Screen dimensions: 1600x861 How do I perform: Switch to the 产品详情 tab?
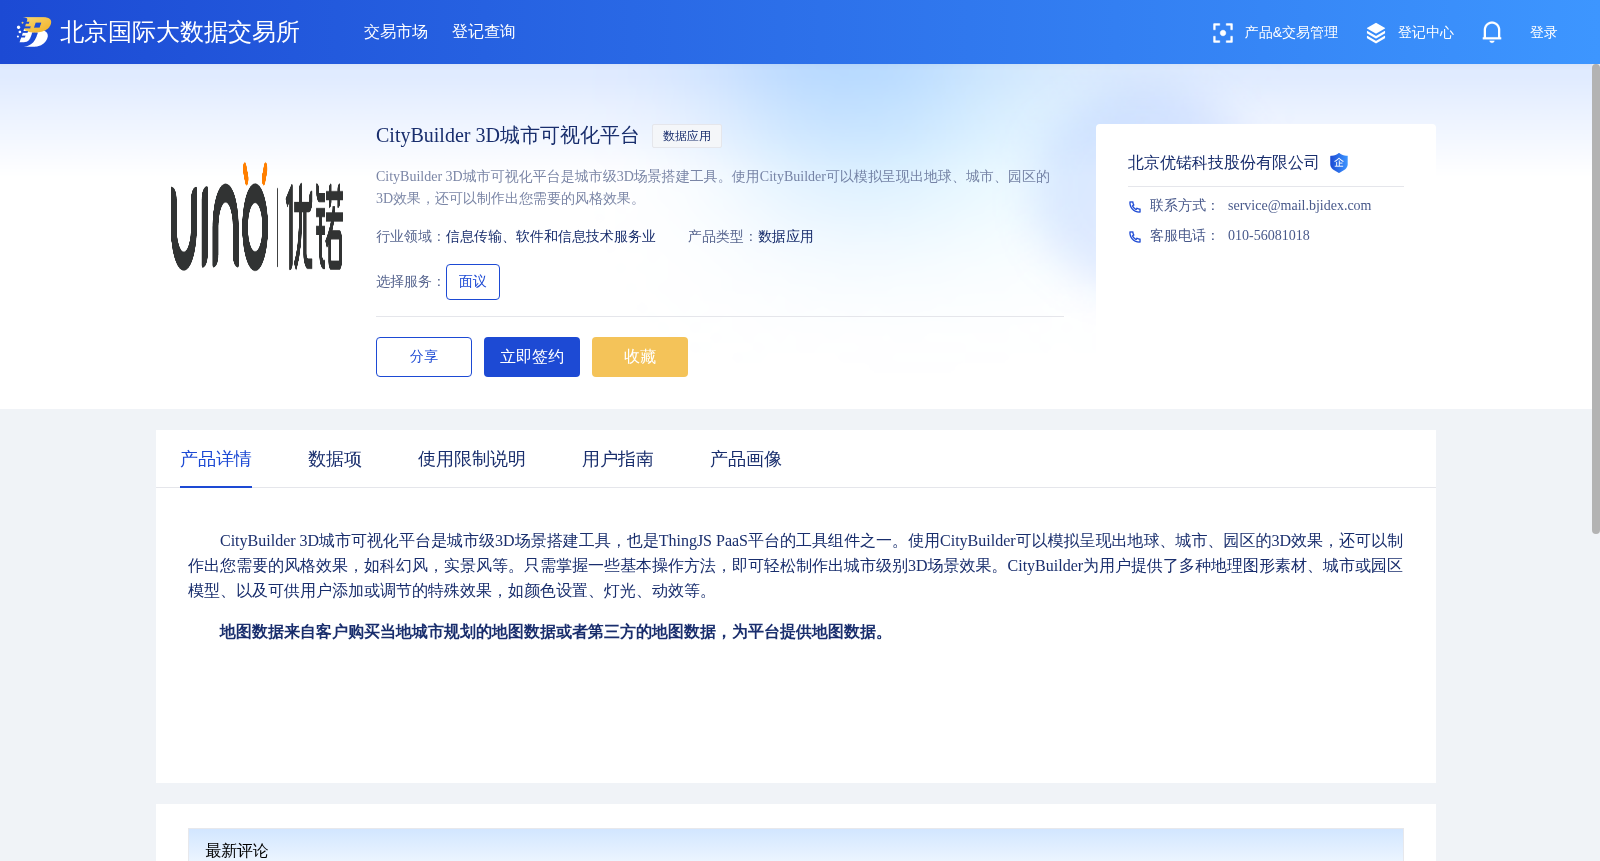[216, 459]
